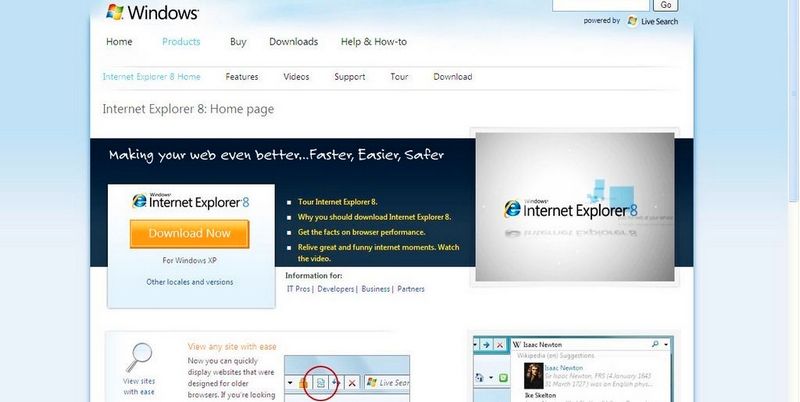Click the Isaac Newton search suggestions screenshot
Viewport: 800px width, 402px height.
(x=573, y=369)
